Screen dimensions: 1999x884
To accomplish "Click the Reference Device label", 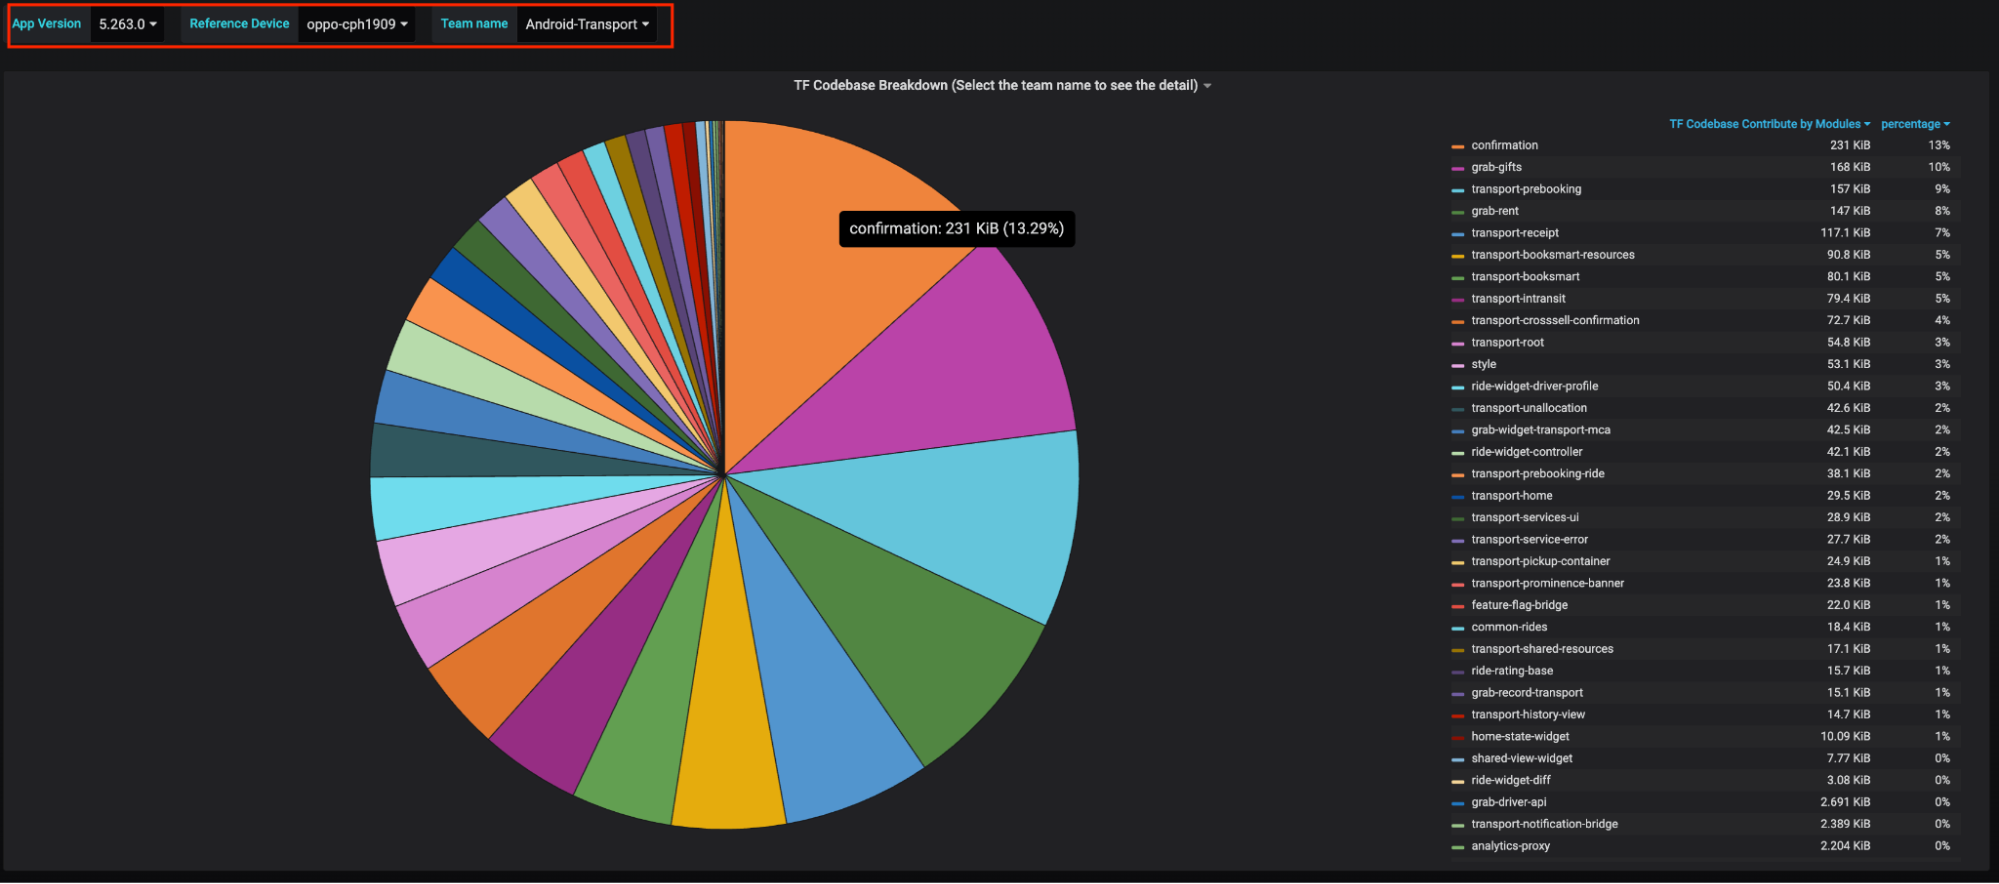I will (239, 24).
